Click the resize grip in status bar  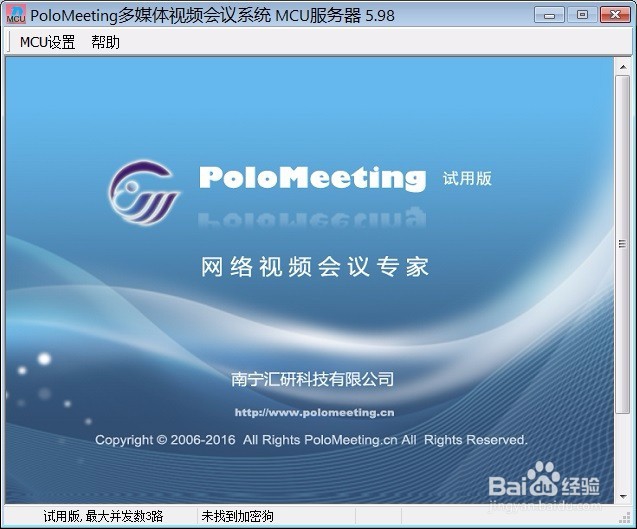(x=624, y=517)
